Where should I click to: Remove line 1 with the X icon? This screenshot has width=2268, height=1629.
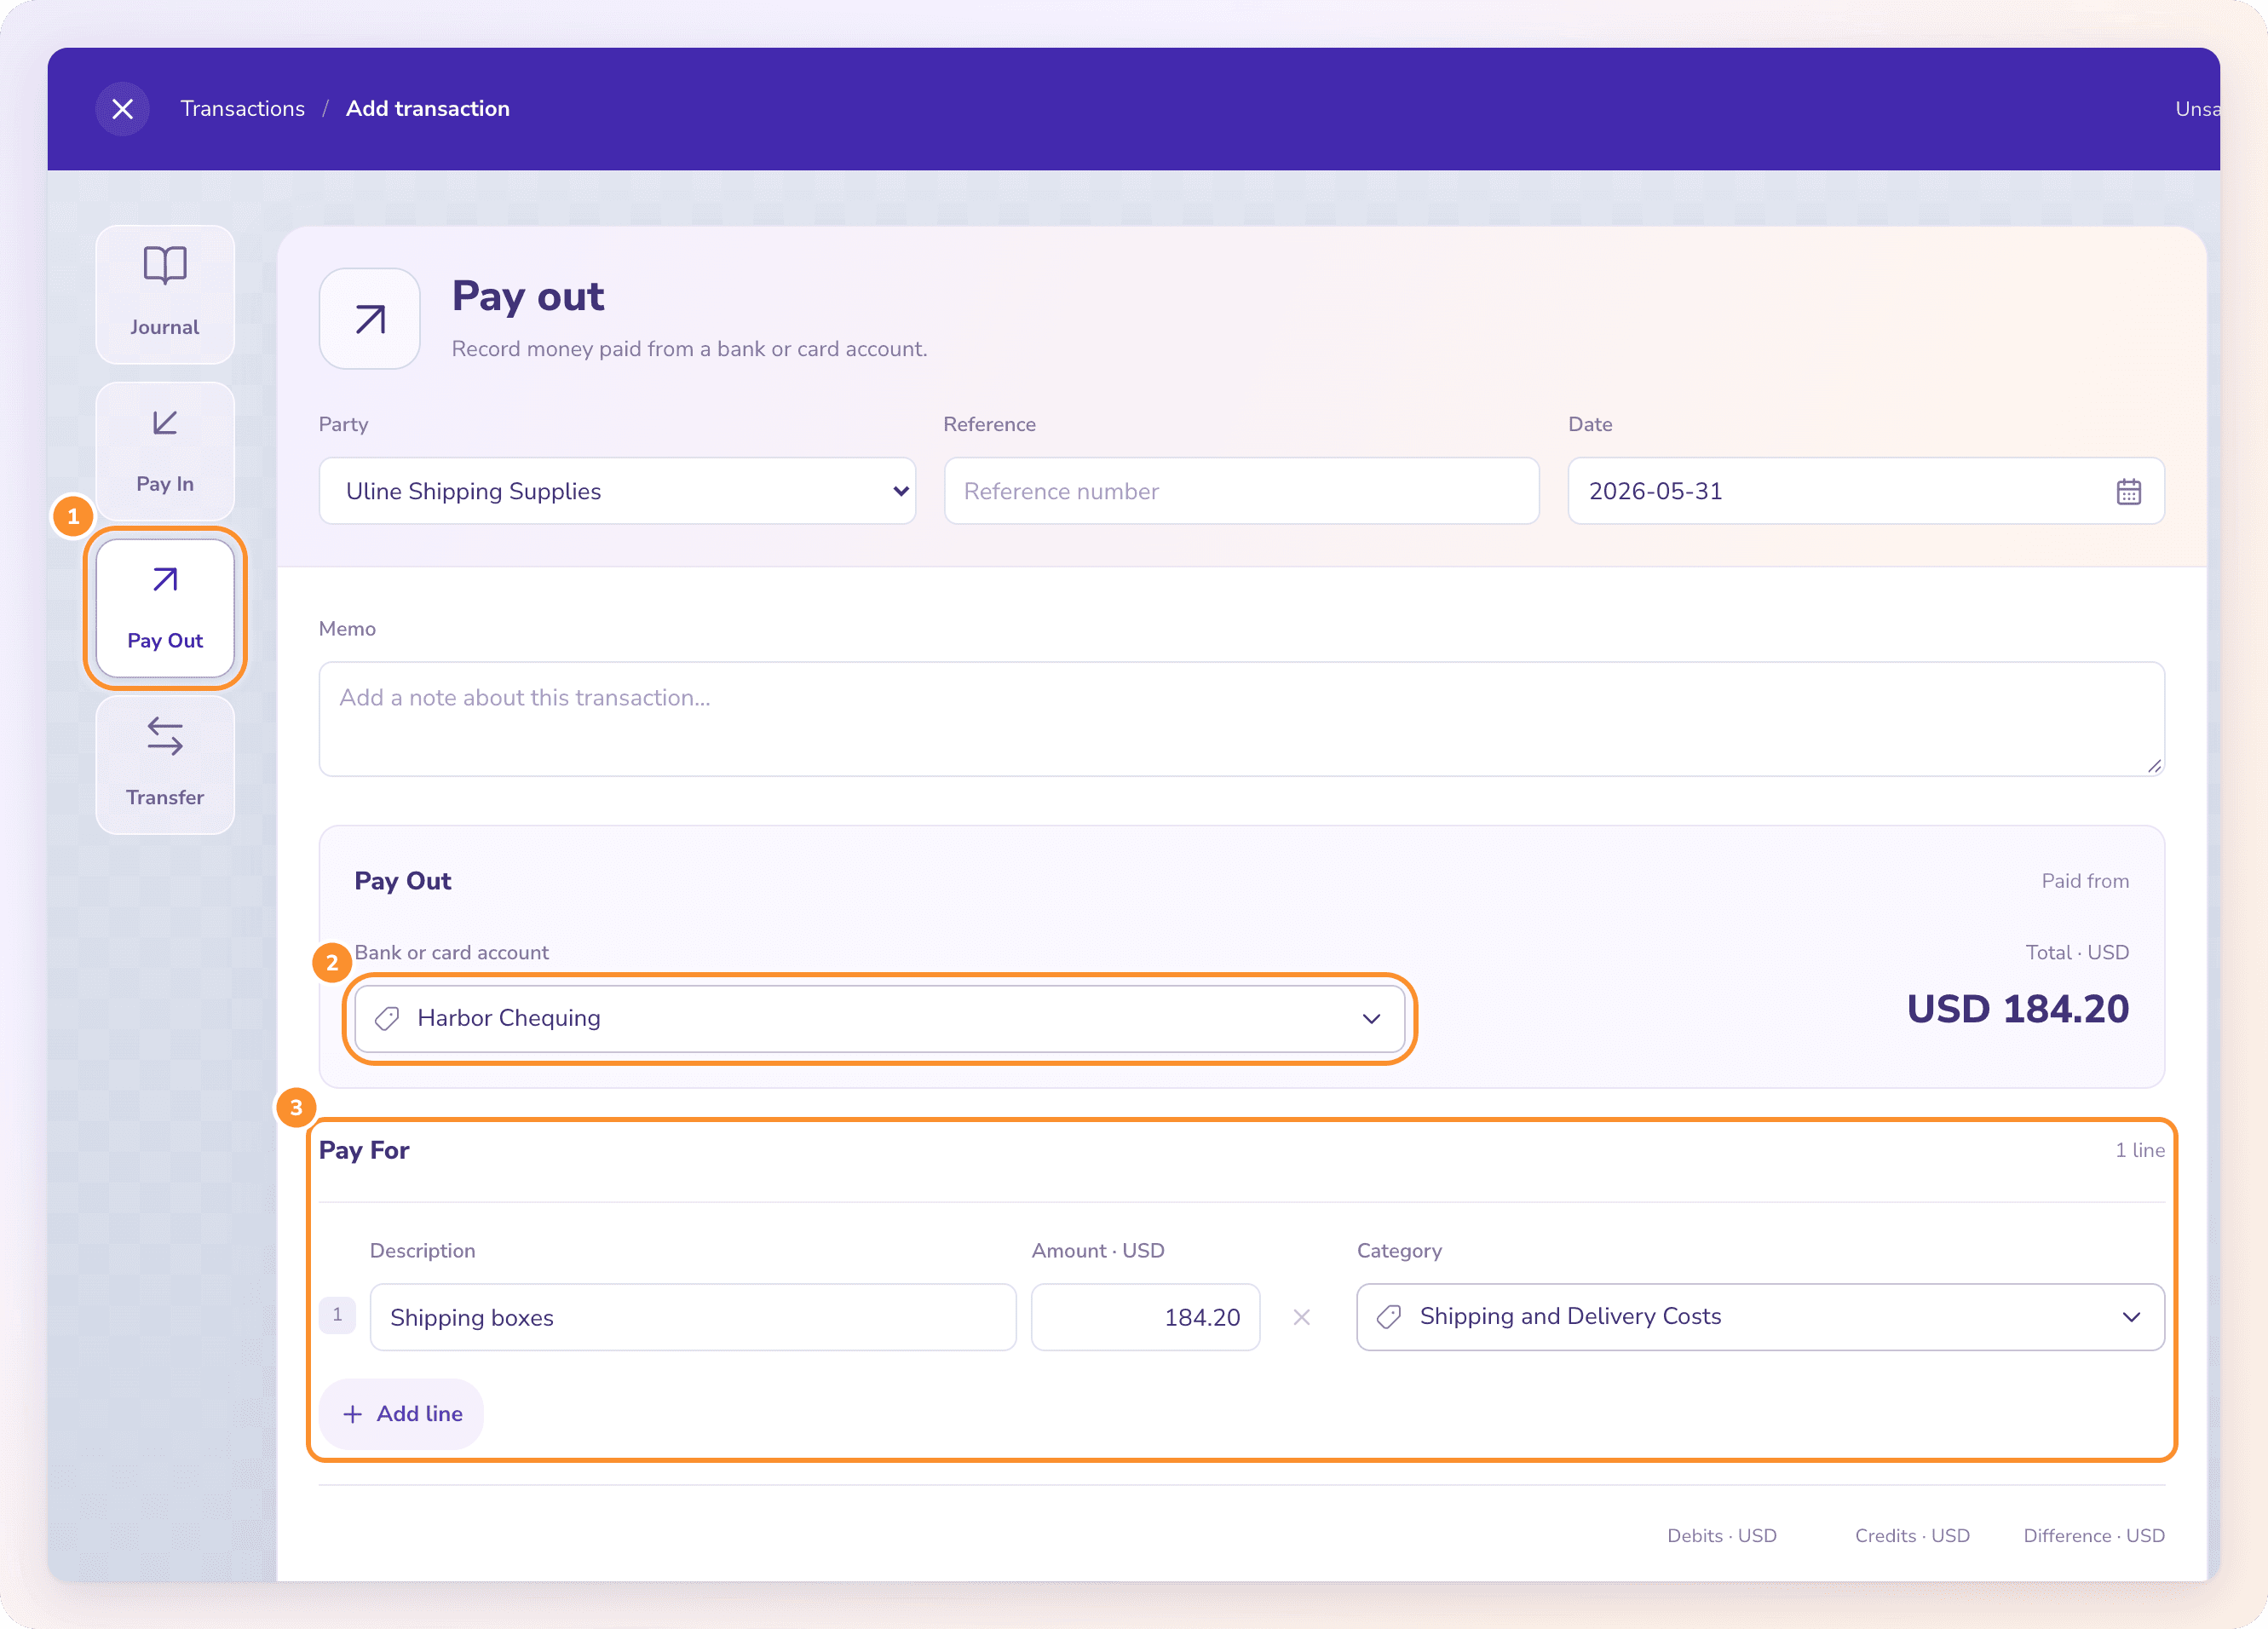click(1301, 1317)
